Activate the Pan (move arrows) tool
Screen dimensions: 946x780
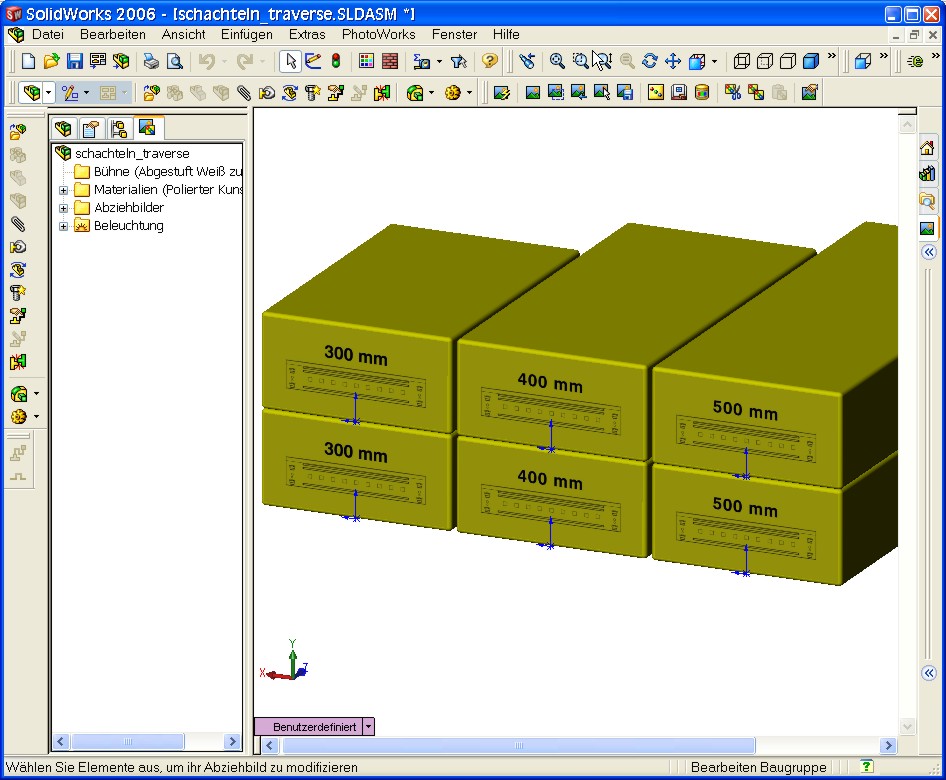[673, 61]
